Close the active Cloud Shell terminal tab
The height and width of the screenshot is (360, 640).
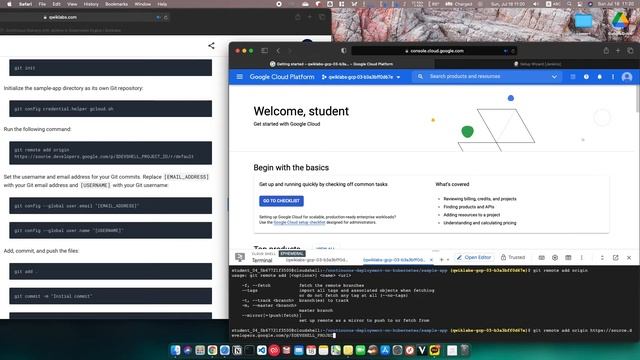click(431, 260)
